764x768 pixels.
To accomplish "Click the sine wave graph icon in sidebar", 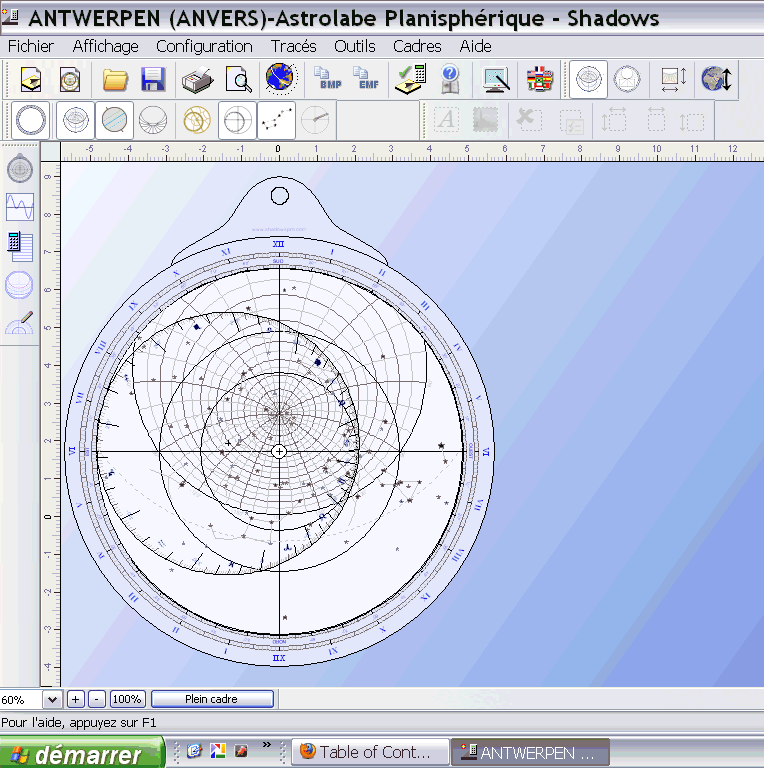I will tap(20, 207).
